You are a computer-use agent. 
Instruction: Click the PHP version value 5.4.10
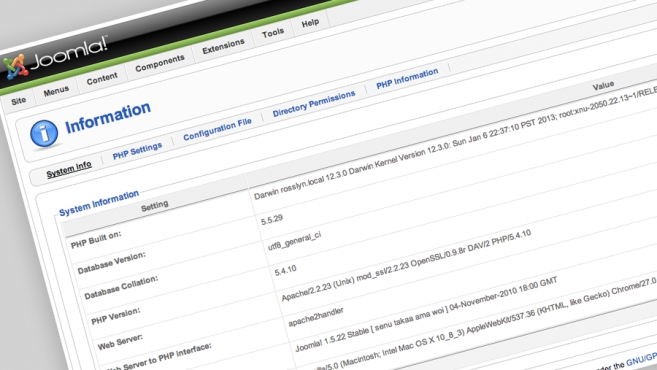pyautogui.click(x=285, y=271)
